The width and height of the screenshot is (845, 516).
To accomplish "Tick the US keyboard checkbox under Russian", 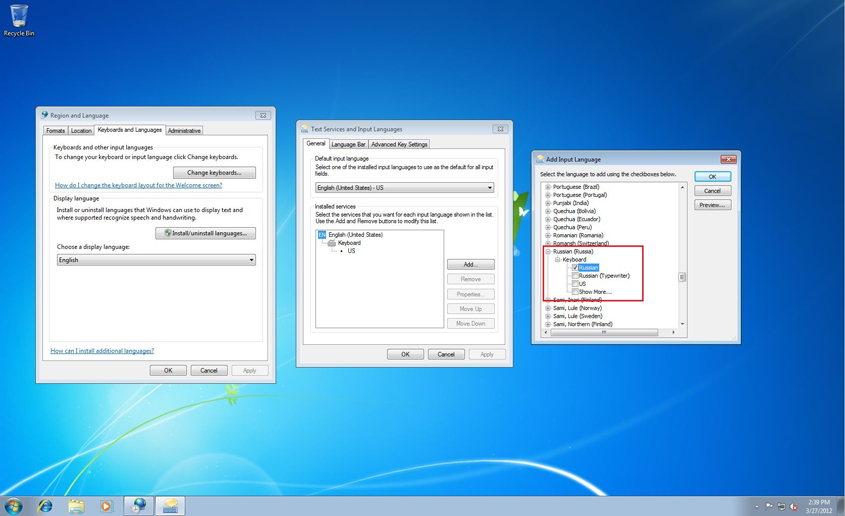I will [575, 284].
